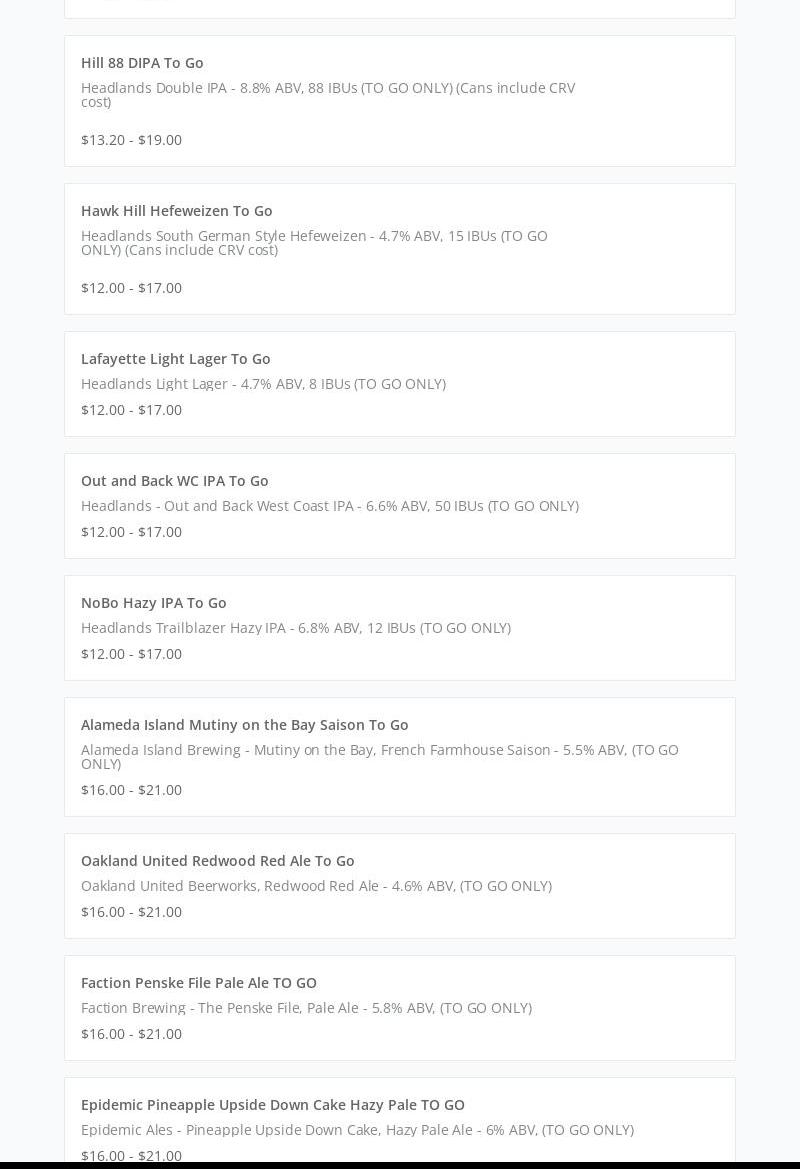The height and width of the screenshot is (1169, 800).
Task: Open Alameda Island Mutiny on the Bay Saison
Action: tap(244, 725)
